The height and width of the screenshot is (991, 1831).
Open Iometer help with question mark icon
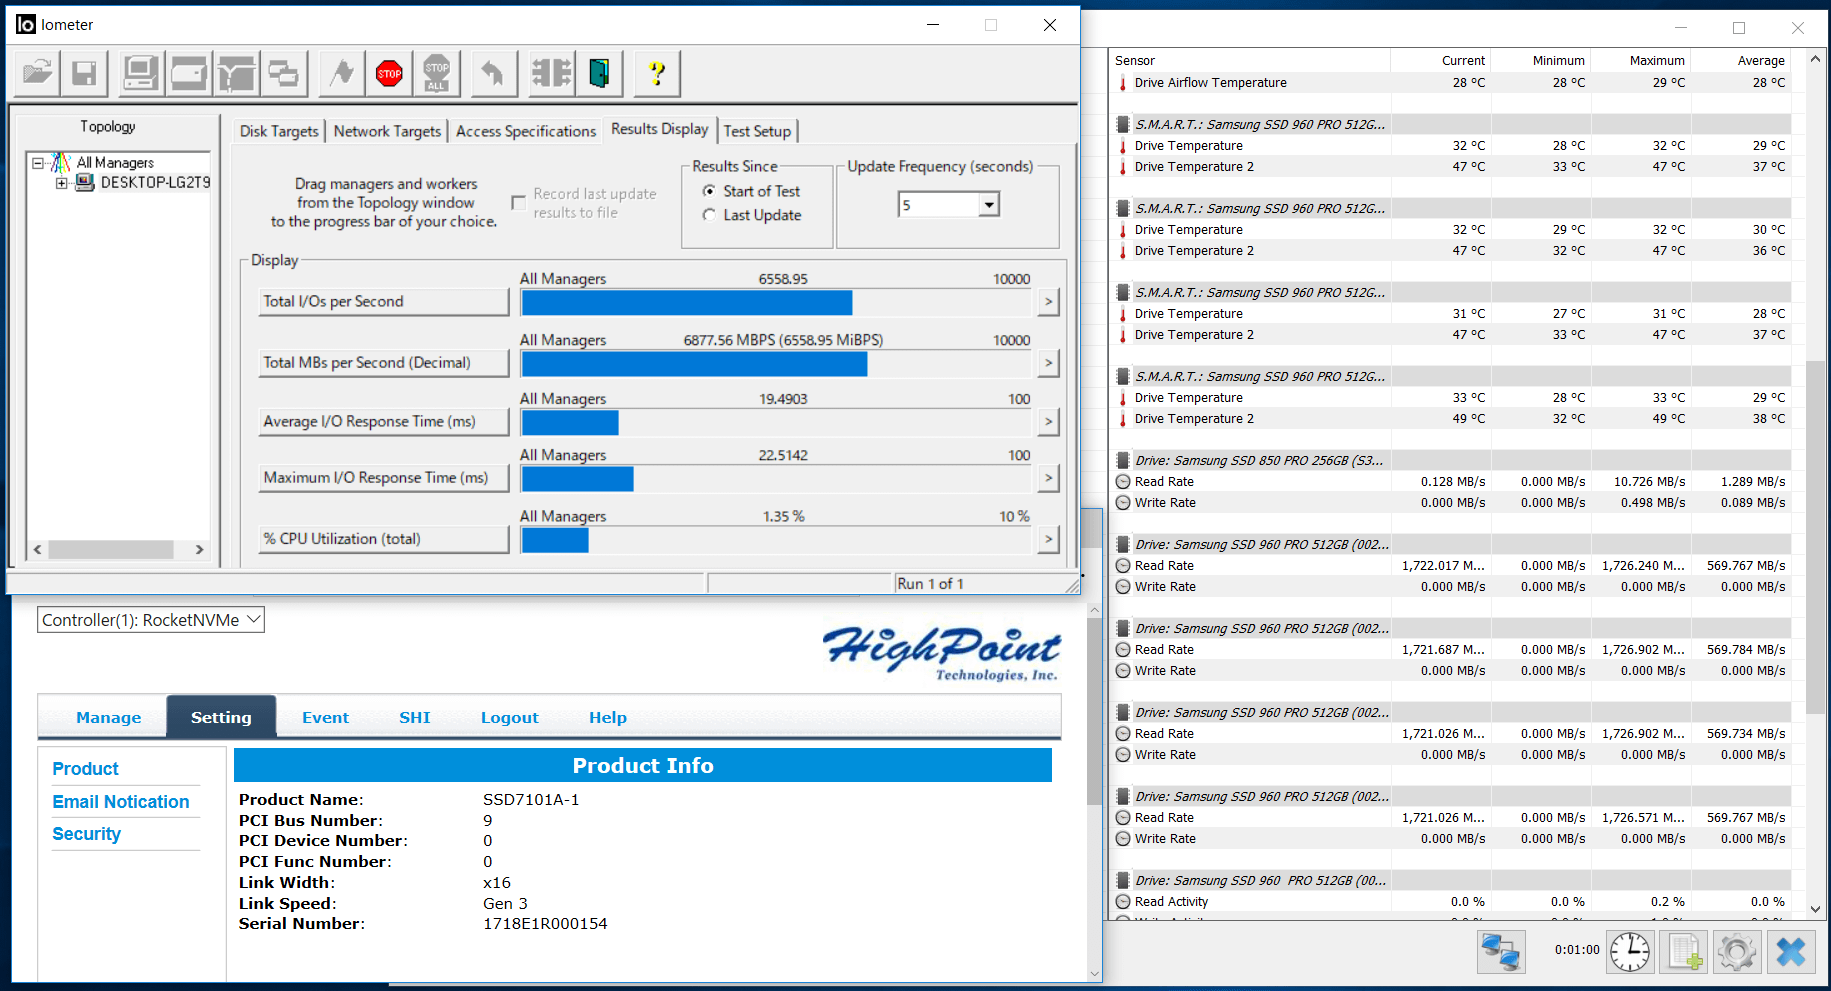[657, 73]
